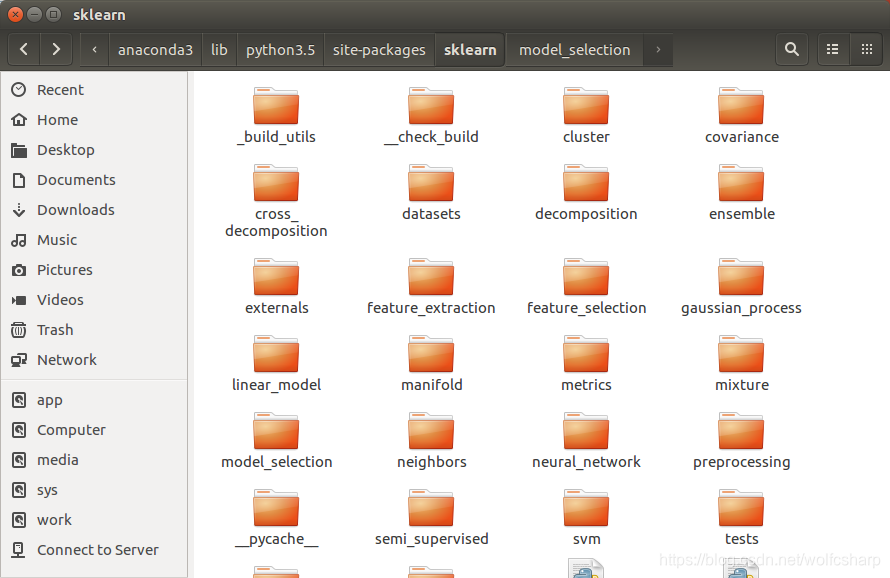Select the covariance folder
This screenshot has height=578, width=890.
click(741, 116)
